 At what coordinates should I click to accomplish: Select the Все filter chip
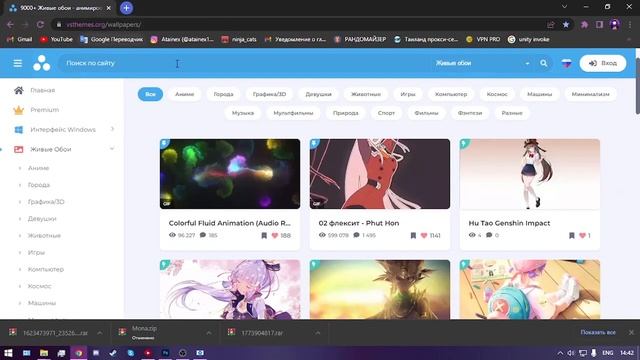click(150, 94)
